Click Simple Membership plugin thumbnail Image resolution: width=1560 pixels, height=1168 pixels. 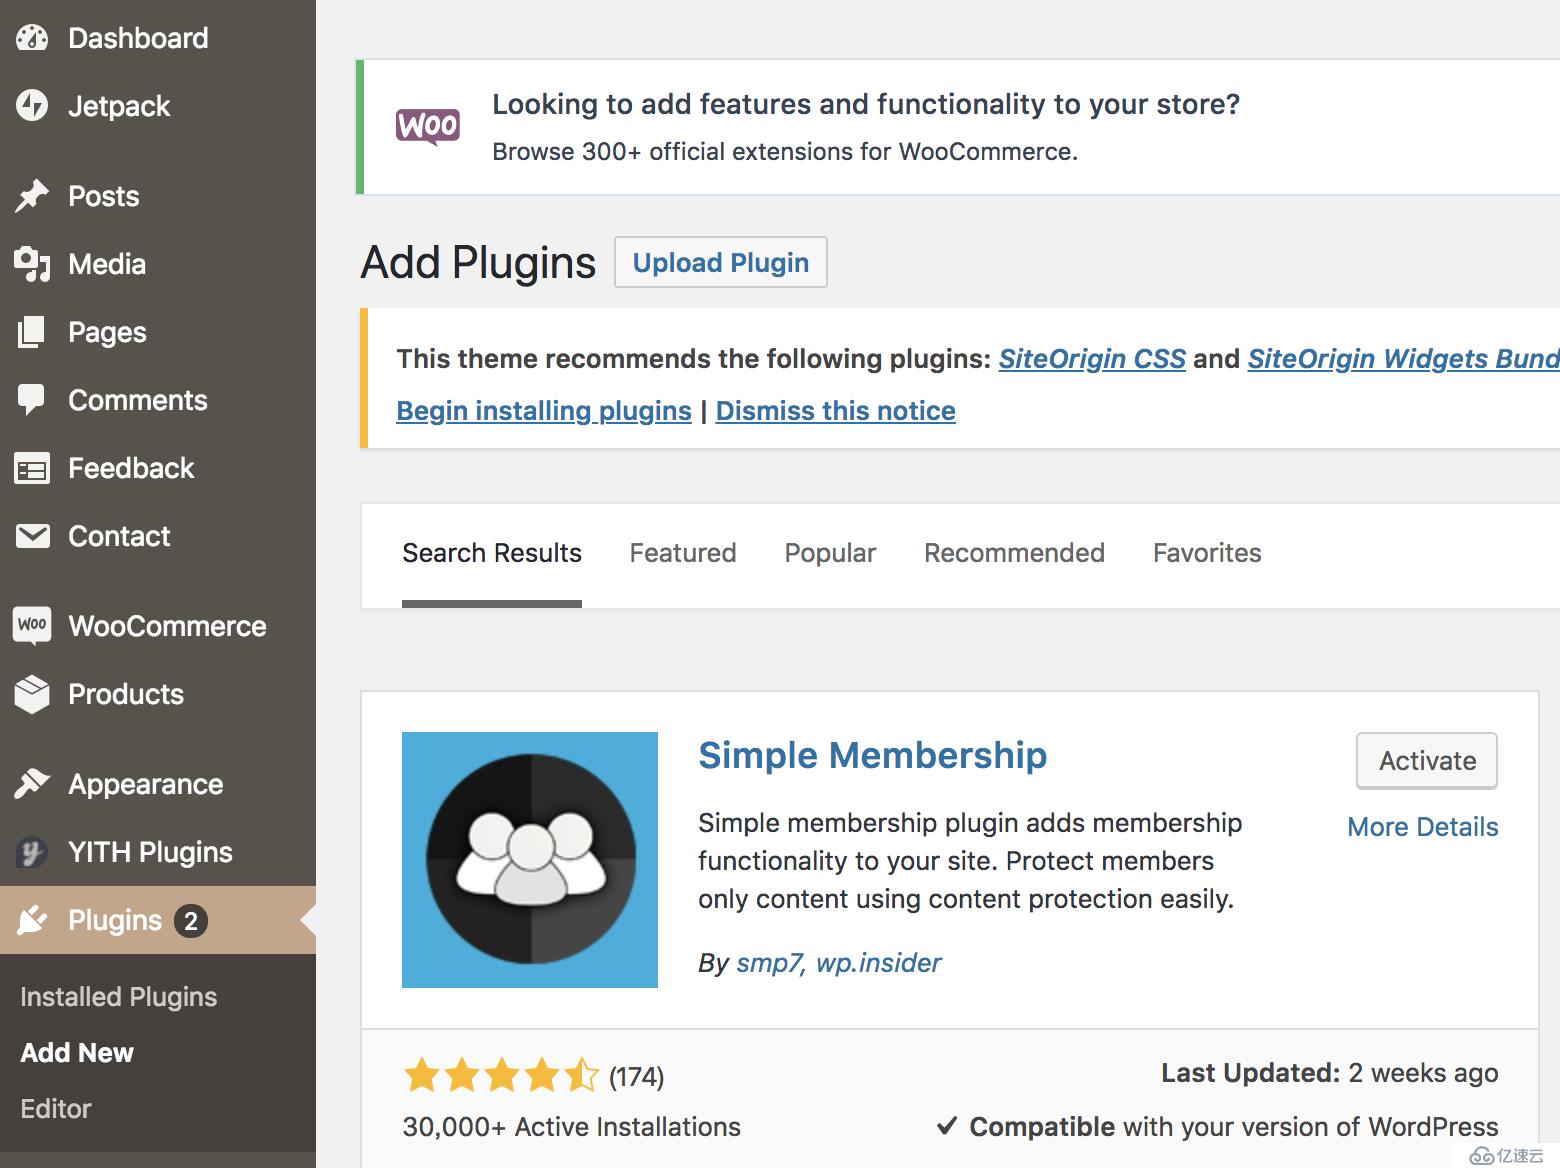point(530,860)
